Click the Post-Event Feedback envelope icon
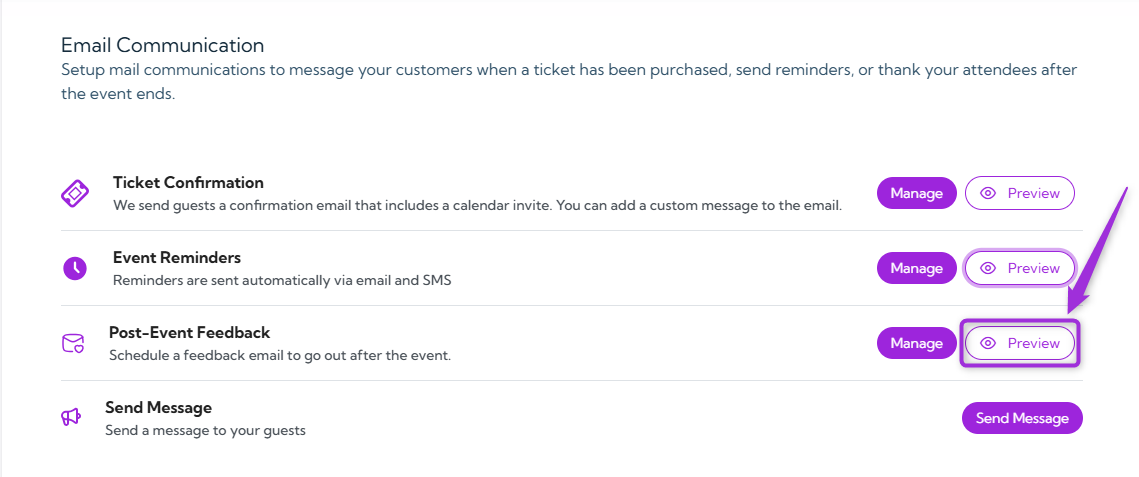Viewport: 1139px width, 477px height. point(73,343)
